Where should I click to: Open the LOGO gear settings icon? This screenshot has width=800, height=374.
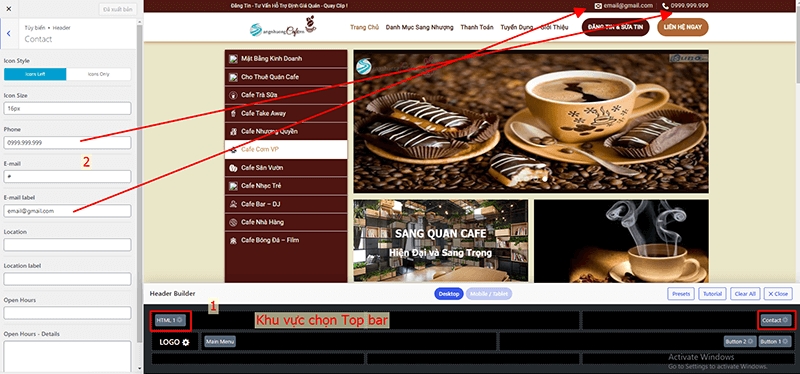point(186,342)
